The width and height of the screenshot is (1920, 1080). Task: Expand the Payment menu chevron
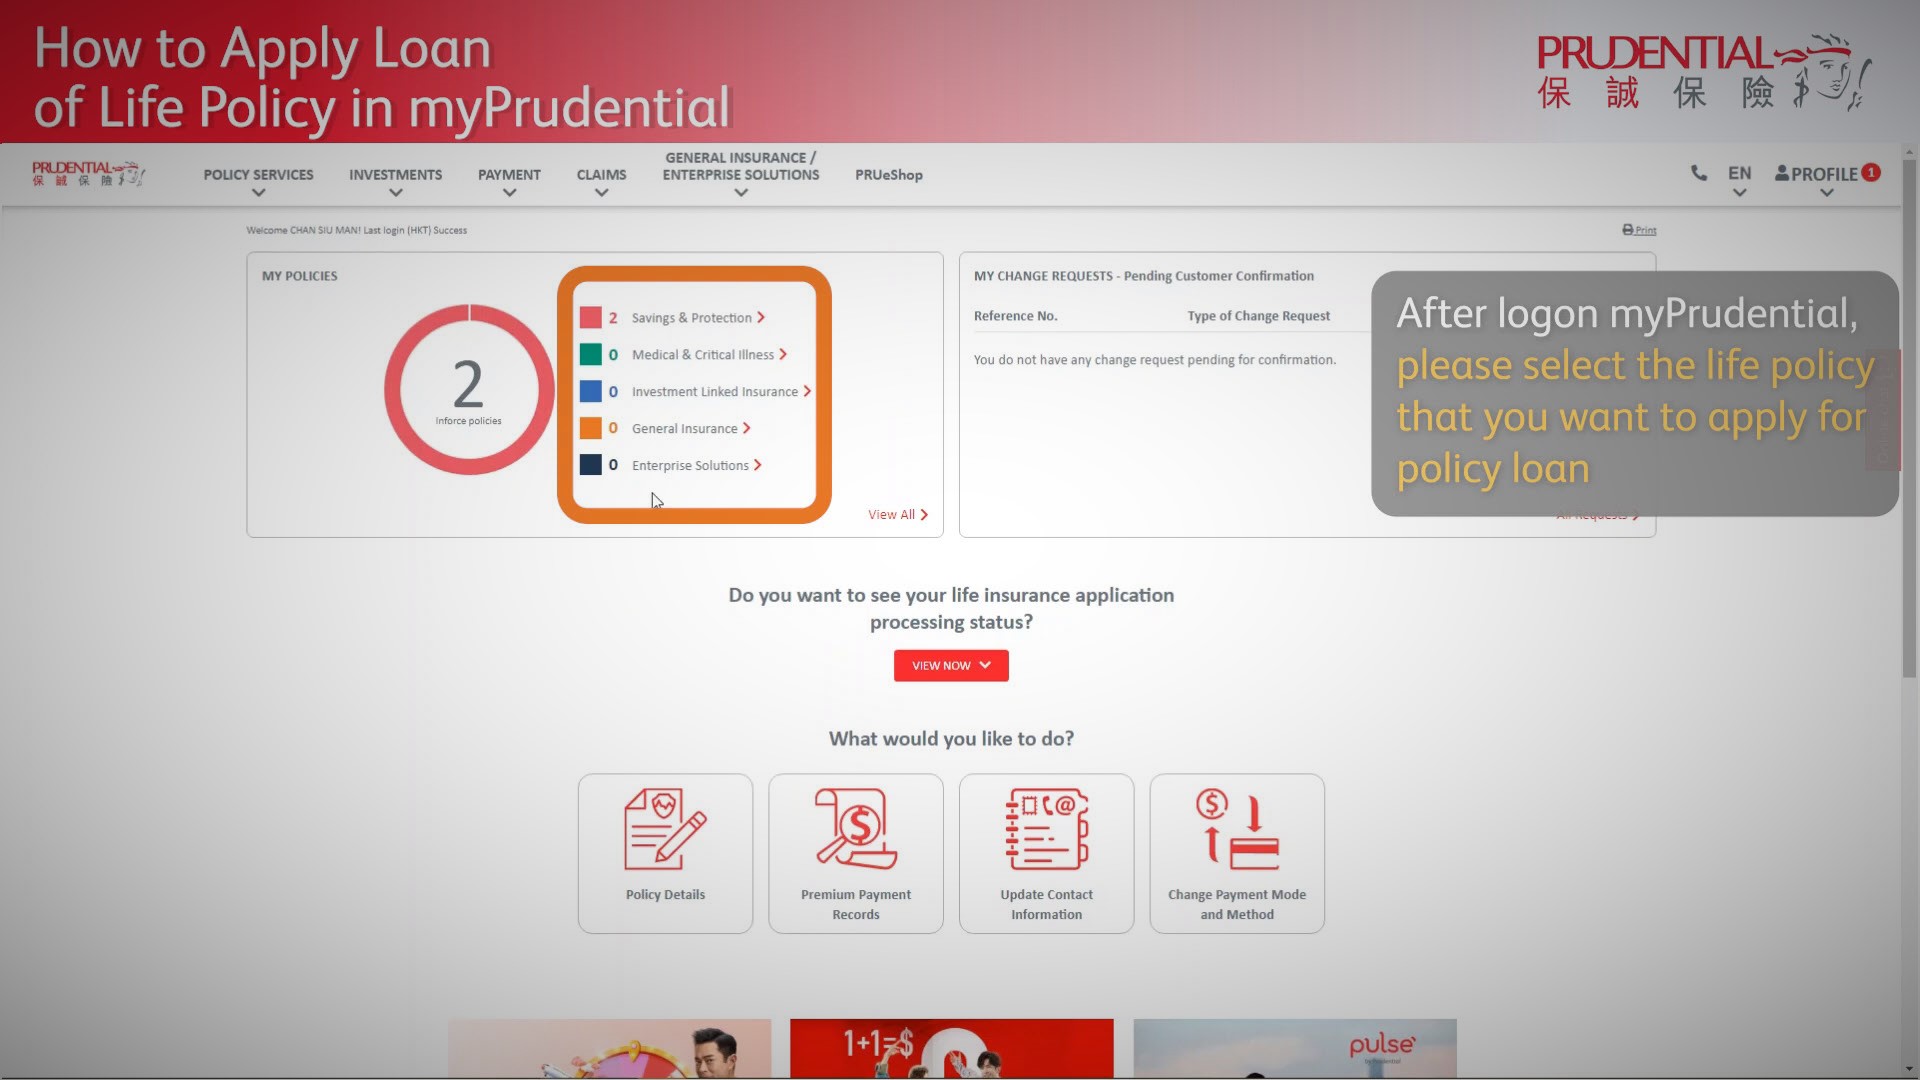point(510,193)
